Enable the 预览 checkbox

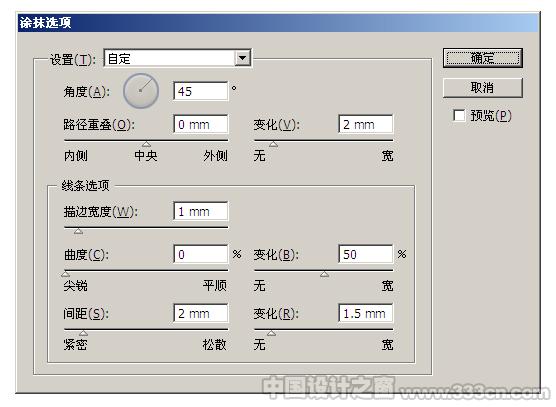(459, 116)
